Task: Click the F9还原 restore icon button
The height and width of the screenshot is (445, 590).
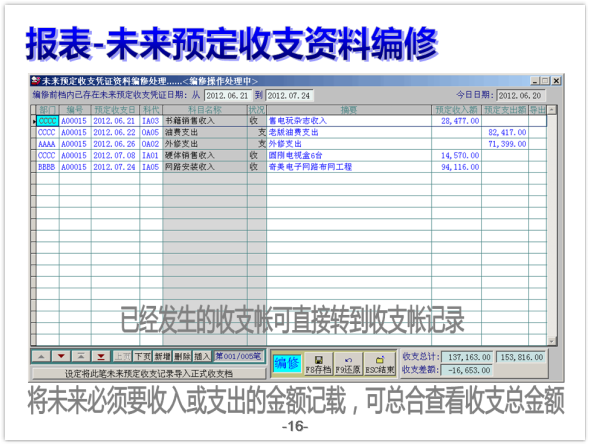Action: (x=348, y=364)
